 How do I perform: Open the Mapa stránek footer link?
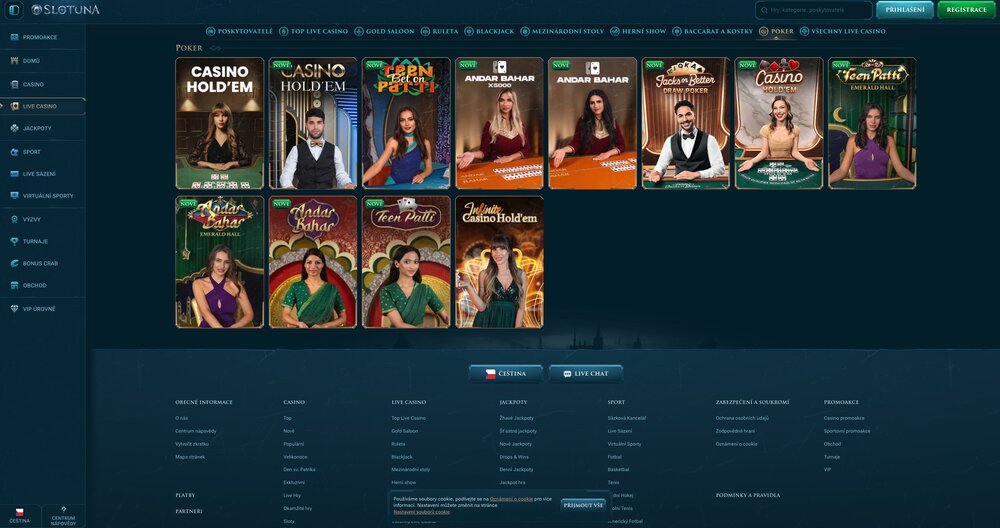[x=190, y=457]
